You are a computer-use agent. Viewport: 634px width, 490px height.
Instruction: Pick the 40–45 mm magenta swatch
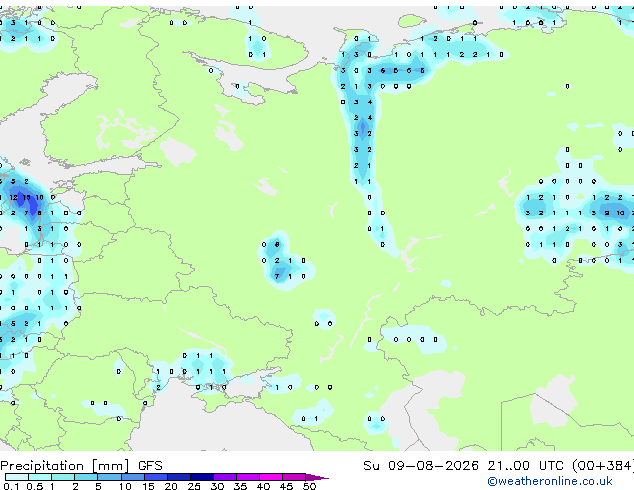pos(271,477)
